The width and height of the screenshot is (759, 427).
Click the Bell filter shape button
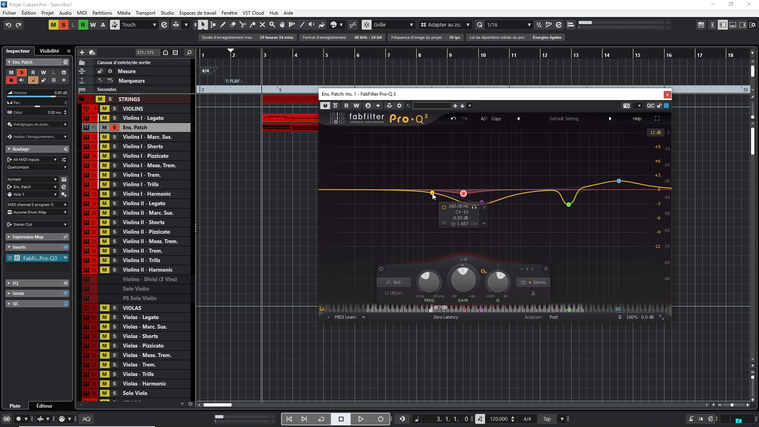coord(393,282)
